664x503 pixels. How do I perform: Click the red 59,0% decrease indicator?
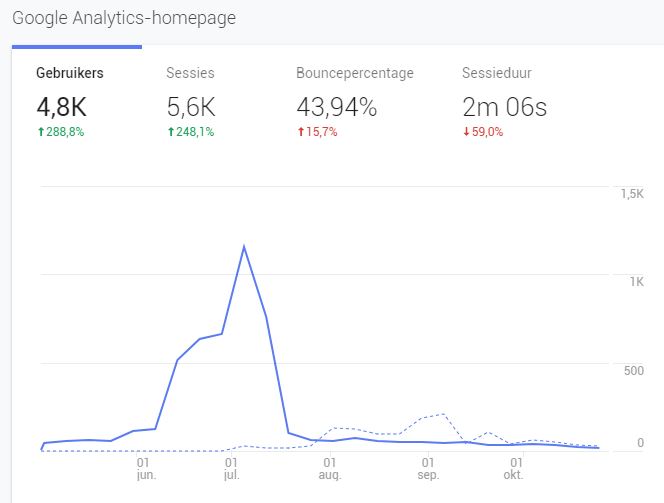pos(483,132)
